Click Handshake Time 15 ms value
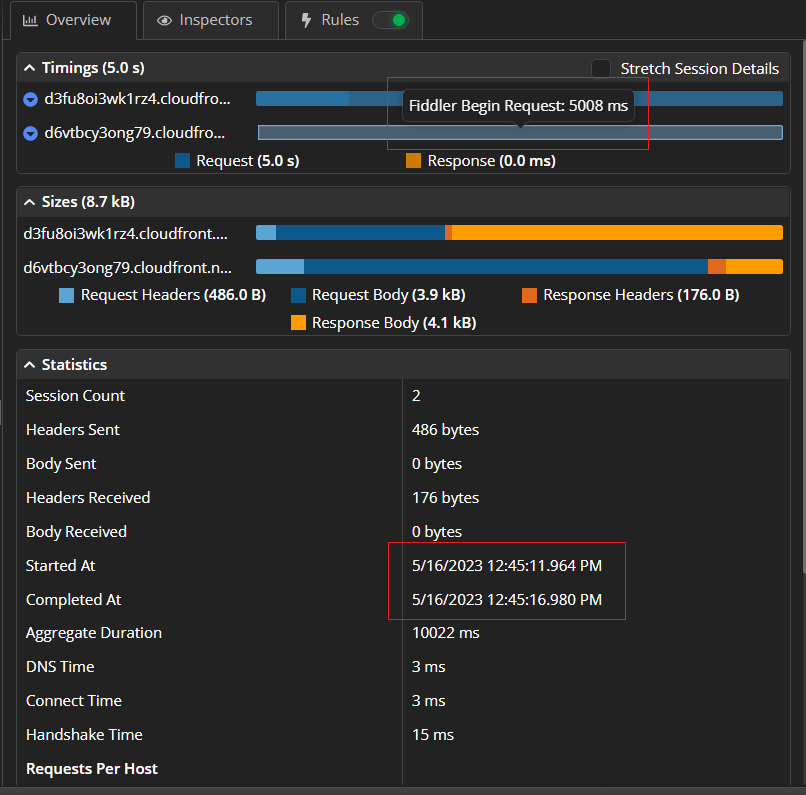This screenshot has height=795, width=806. pyautogui.click(x=433, y=735)
